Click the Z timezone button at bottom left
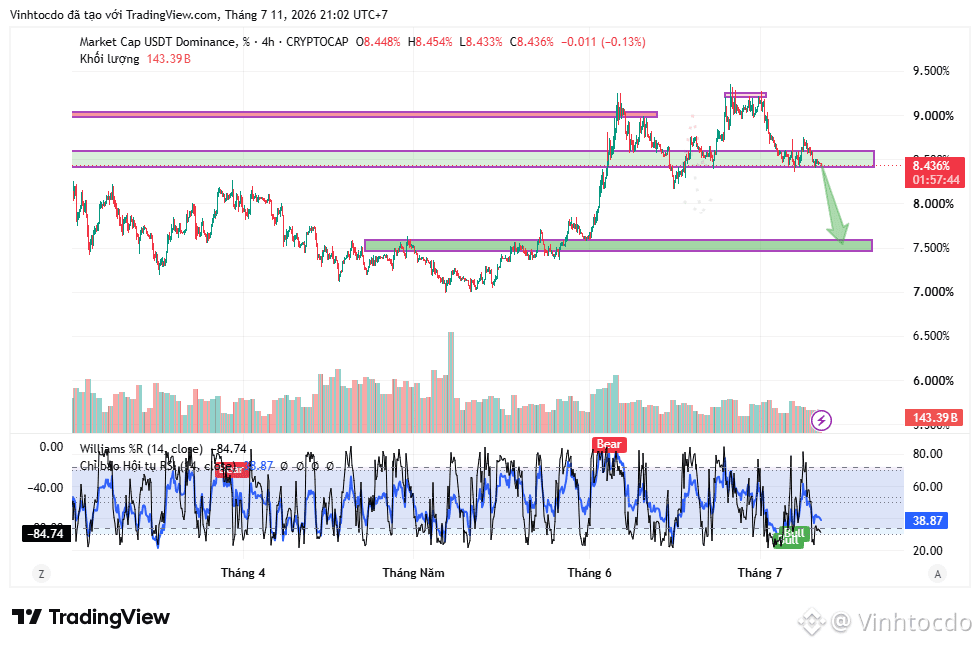The image size is (980, 647). (x=41, y=573)
